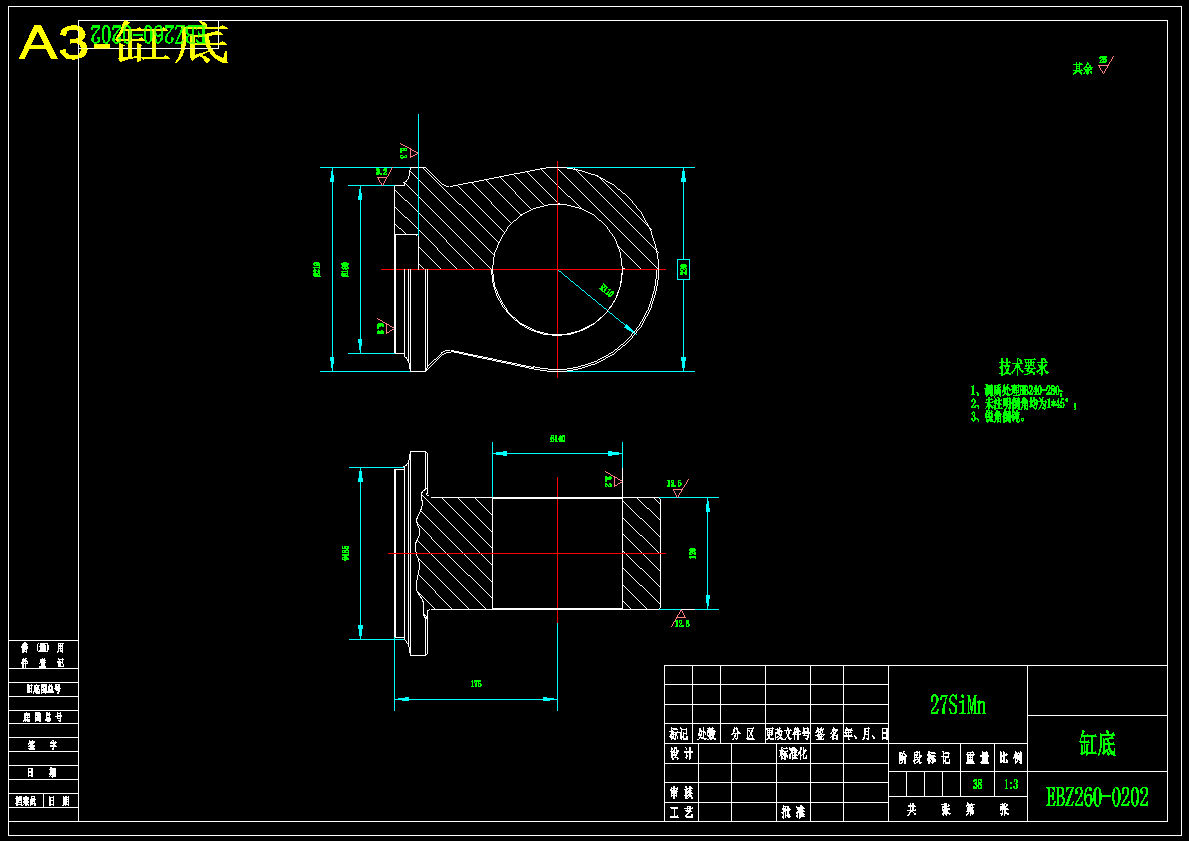Select the 分区 header cell
Image resolution: width=1189 pixels, height=841 pixels.
pos(742,734)
